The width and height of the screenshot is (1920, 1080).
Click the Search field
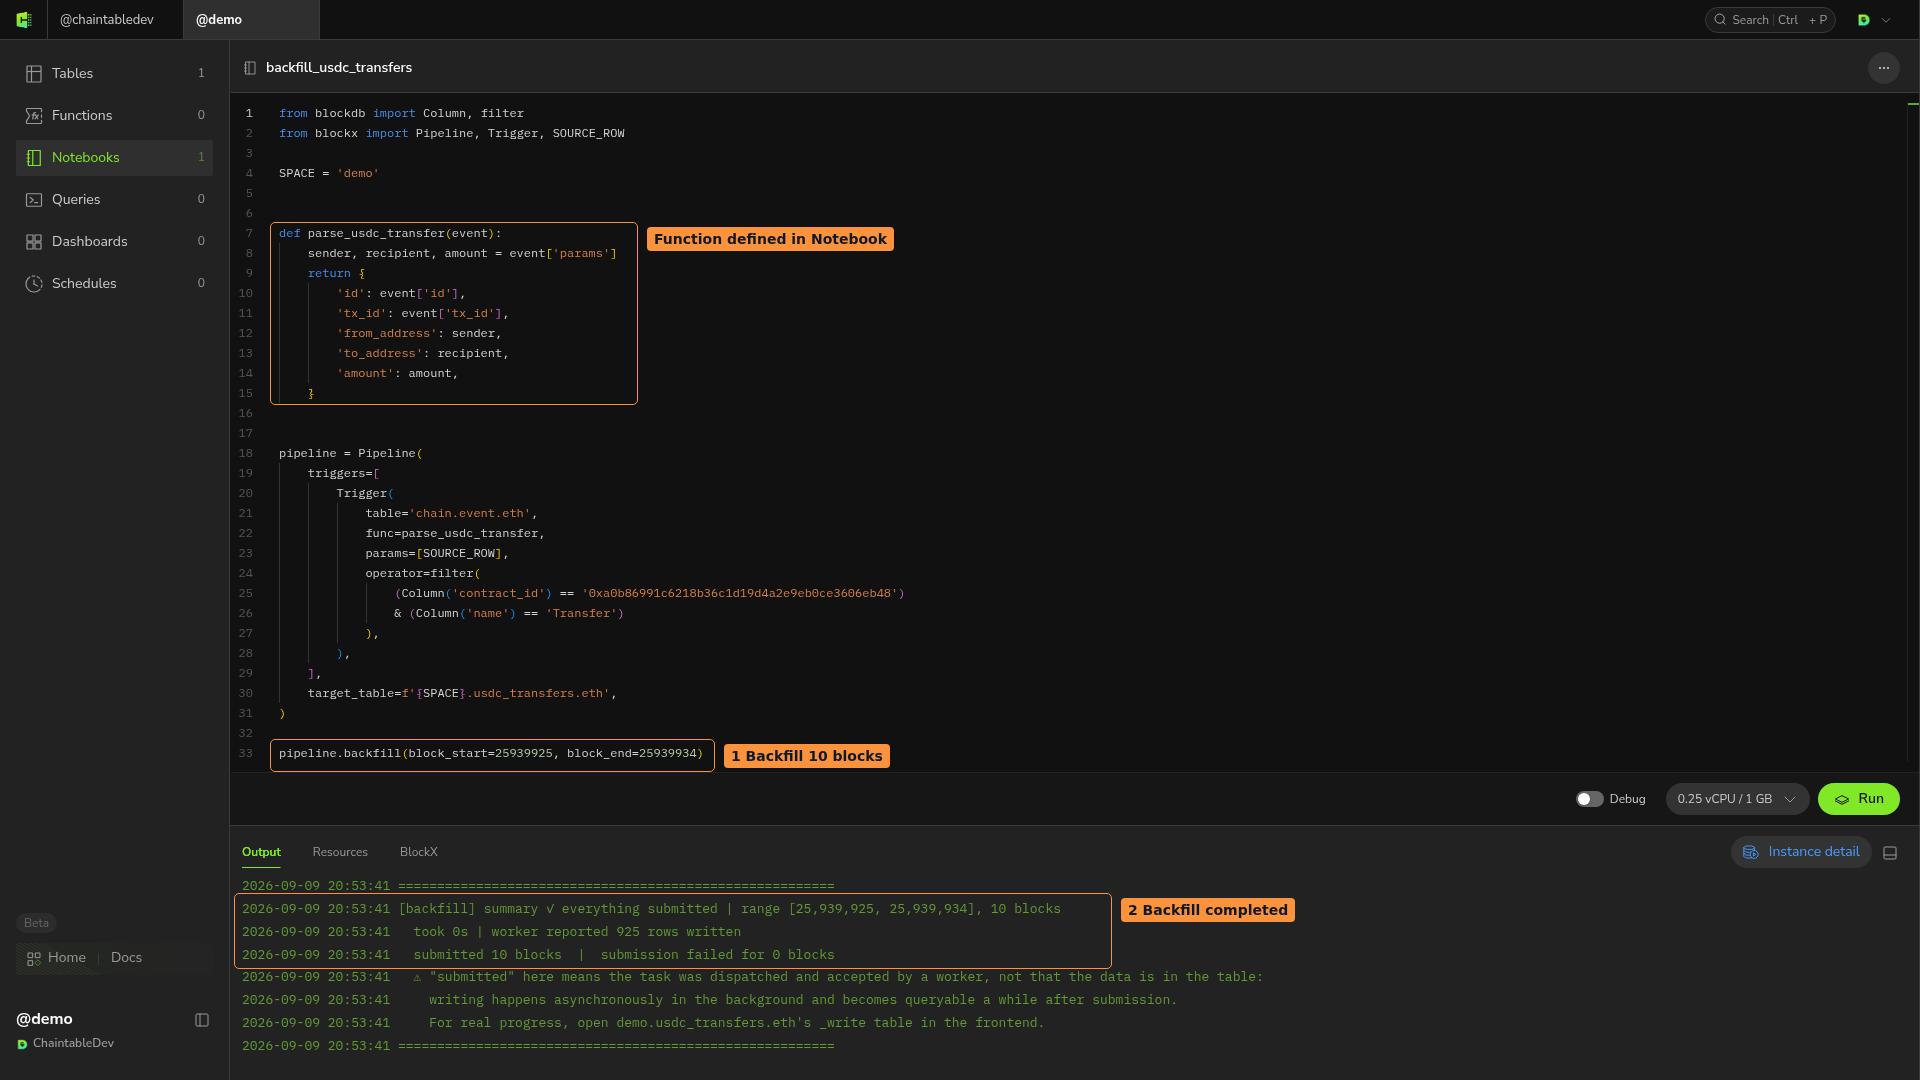tap(1769, 20)
